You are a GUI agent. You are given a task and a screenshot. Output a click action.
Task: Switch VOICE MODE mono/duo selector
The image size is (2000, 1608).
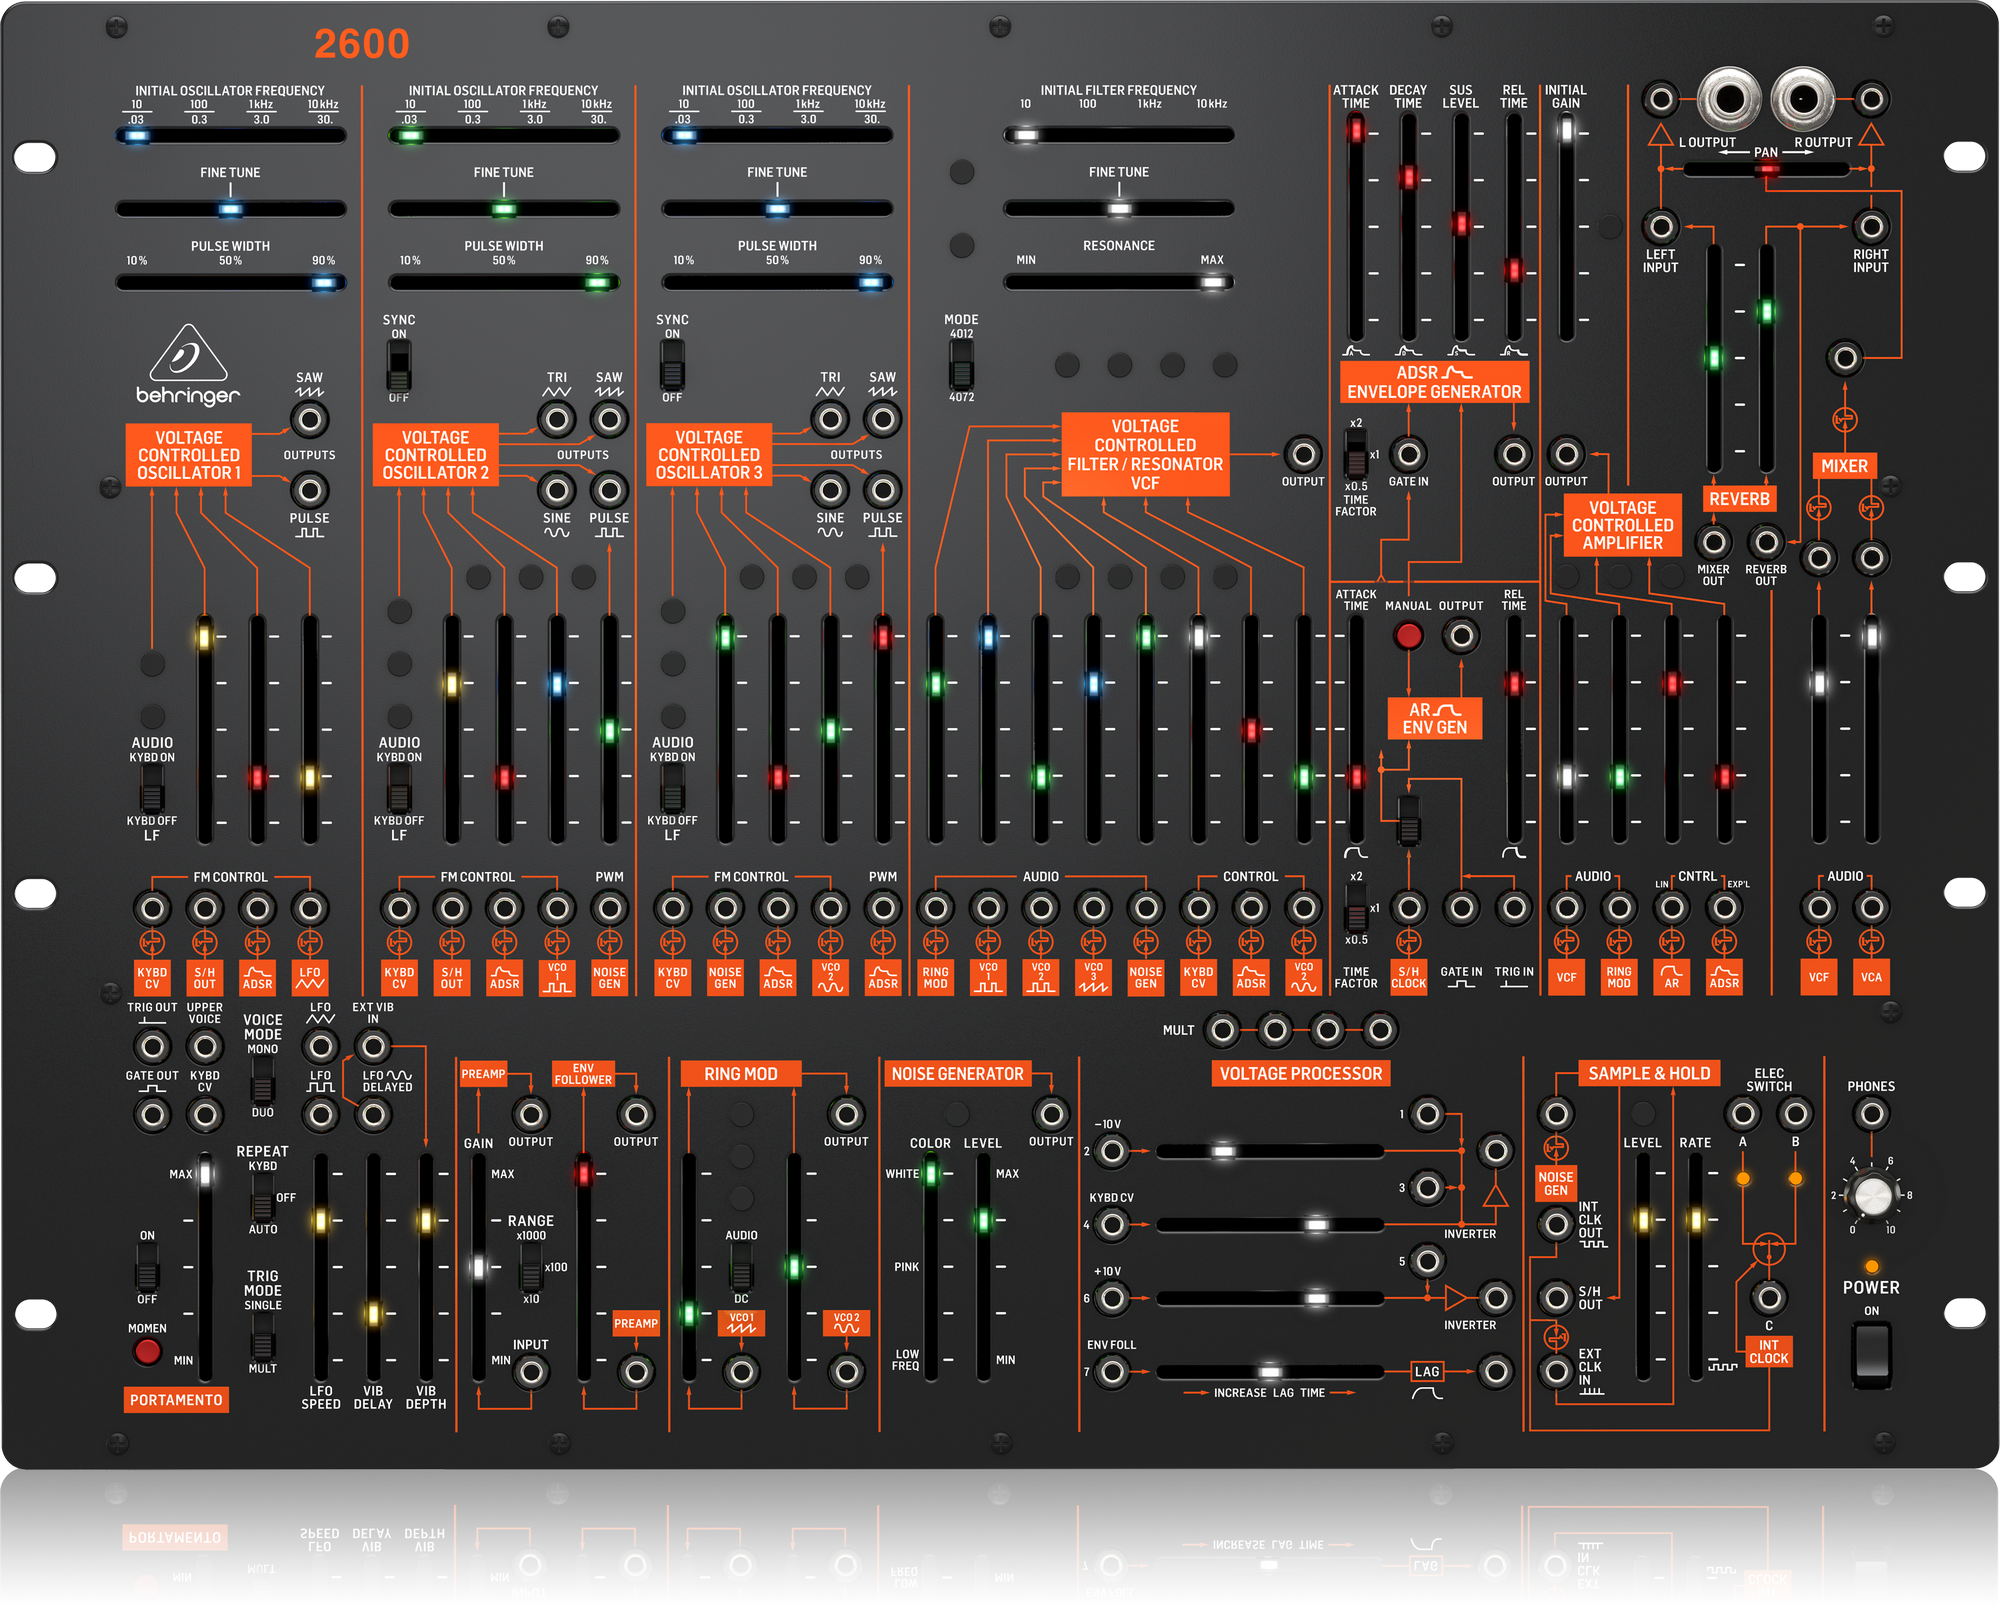(x=262, y=1080)
